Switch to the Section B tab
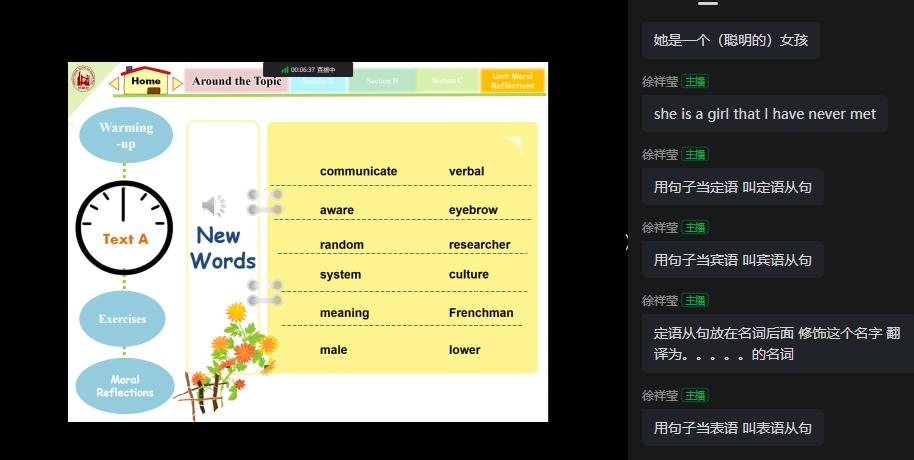Screen dimensions: 914x460 (x=382, y=81)
